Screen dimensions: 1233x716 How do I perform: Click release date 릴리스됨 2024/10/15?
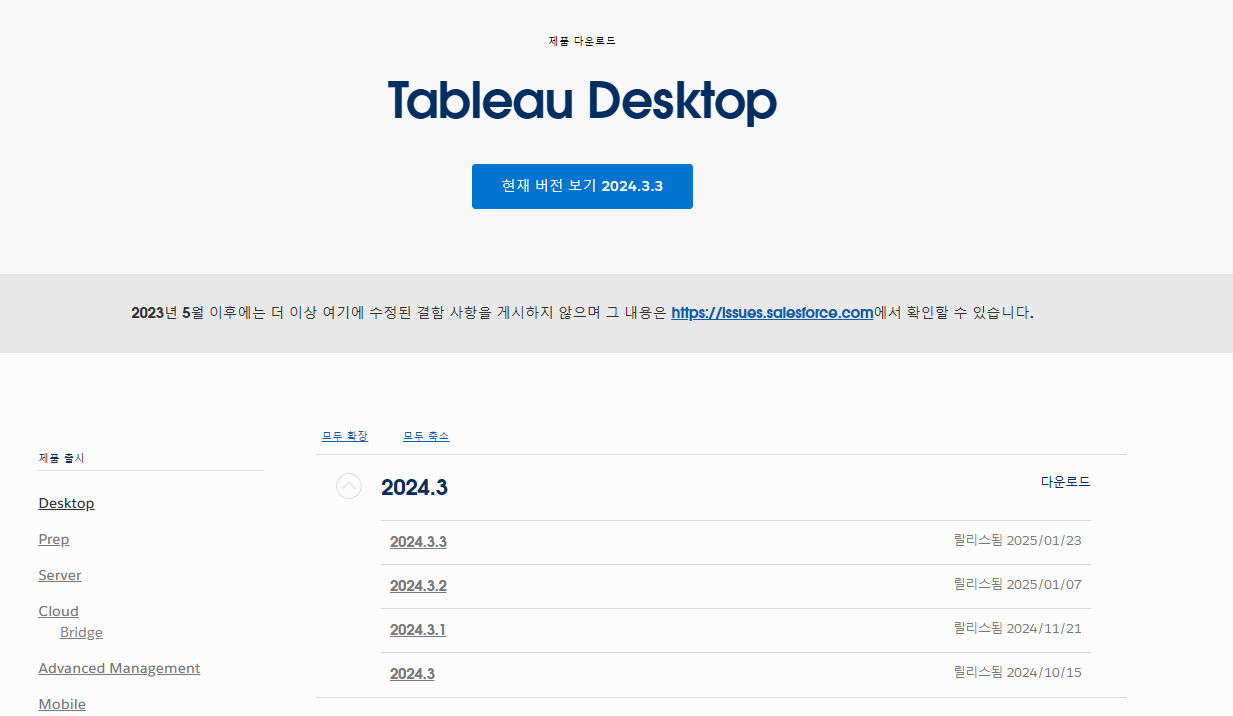1017,673
